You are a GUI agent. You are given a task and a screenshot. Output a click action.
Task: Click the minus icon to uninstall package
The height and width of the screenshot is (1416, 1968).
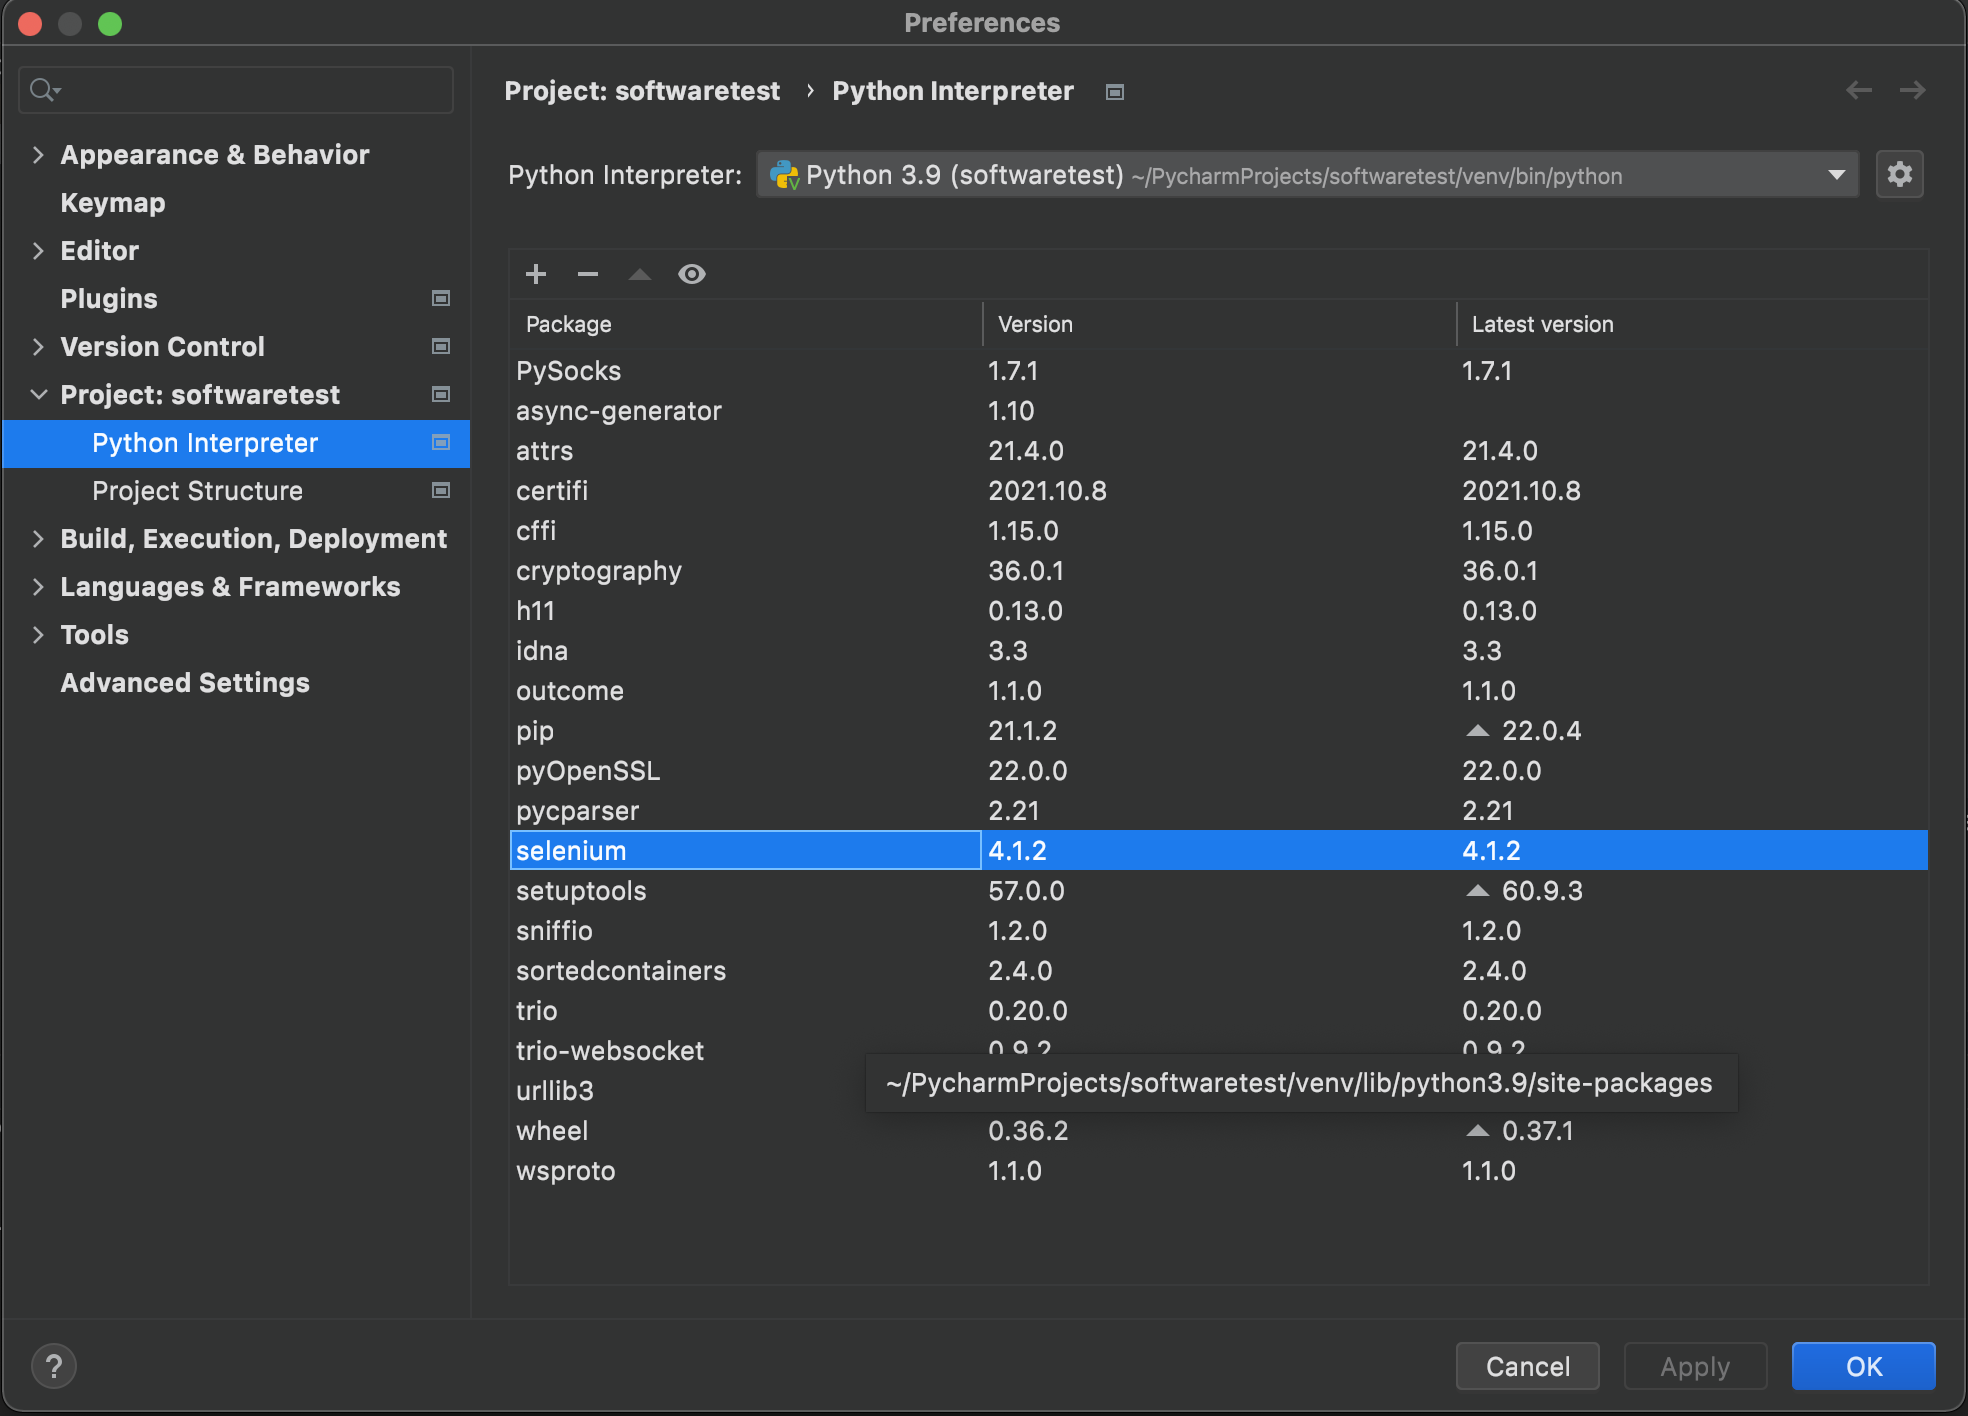(x=588, y=274)
